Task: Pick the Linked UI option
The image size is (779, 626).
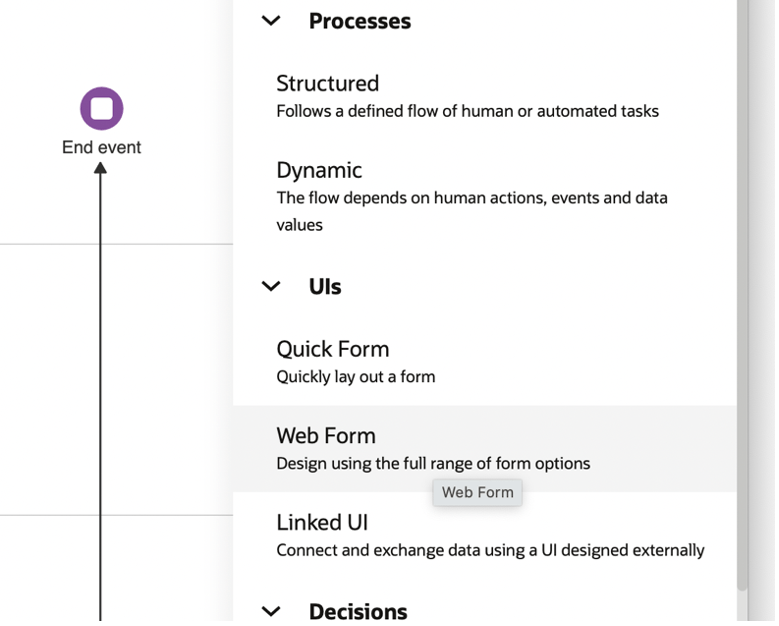Action: click(x=322, y=523)
